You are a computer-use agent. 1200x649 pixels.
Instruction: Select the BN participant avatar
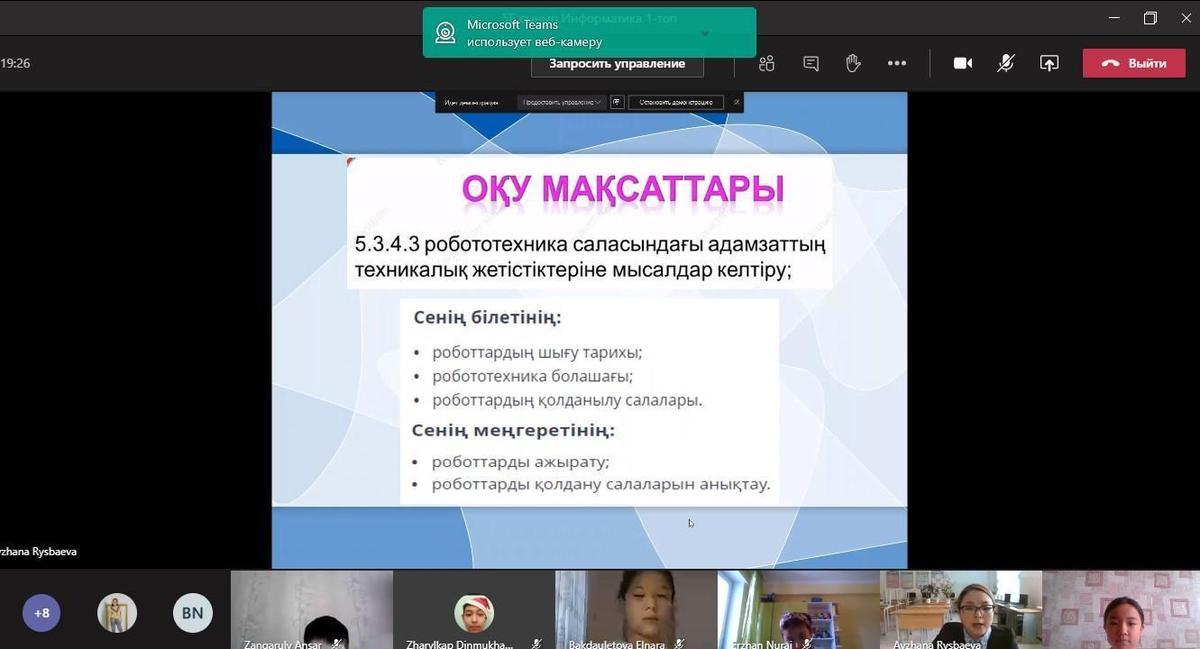coord(193,613)
